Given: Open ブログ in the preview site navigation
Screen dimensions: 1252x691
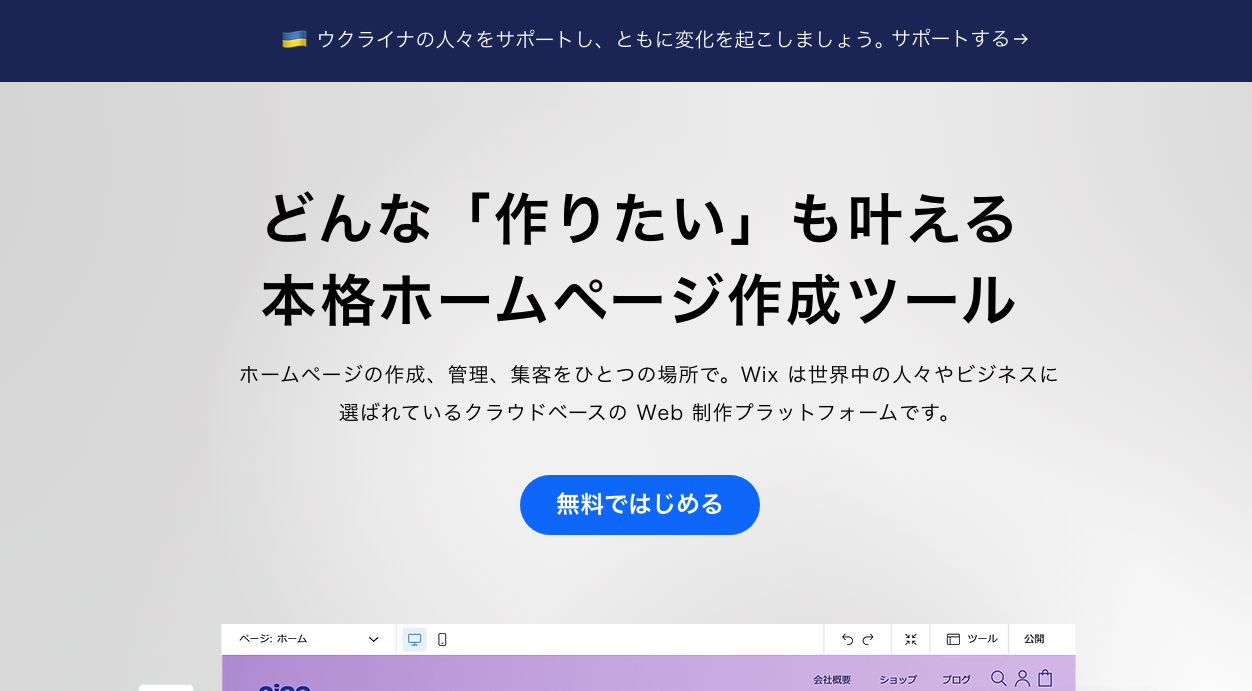Looking at the screenshot, I should [956, 680].
